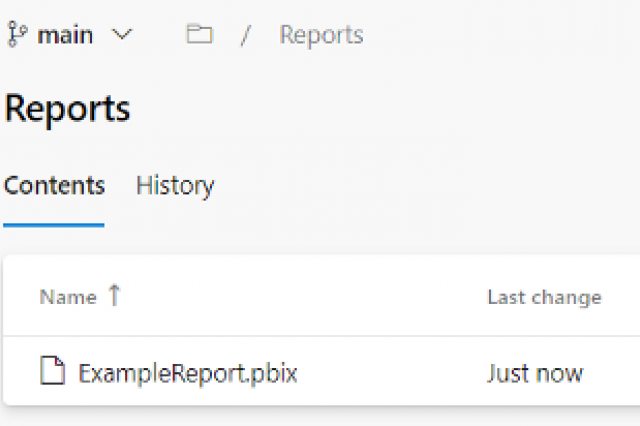The image size is (640, 426).
Task: Open the ExampleReport.pbix file
Action: (188, 373)
